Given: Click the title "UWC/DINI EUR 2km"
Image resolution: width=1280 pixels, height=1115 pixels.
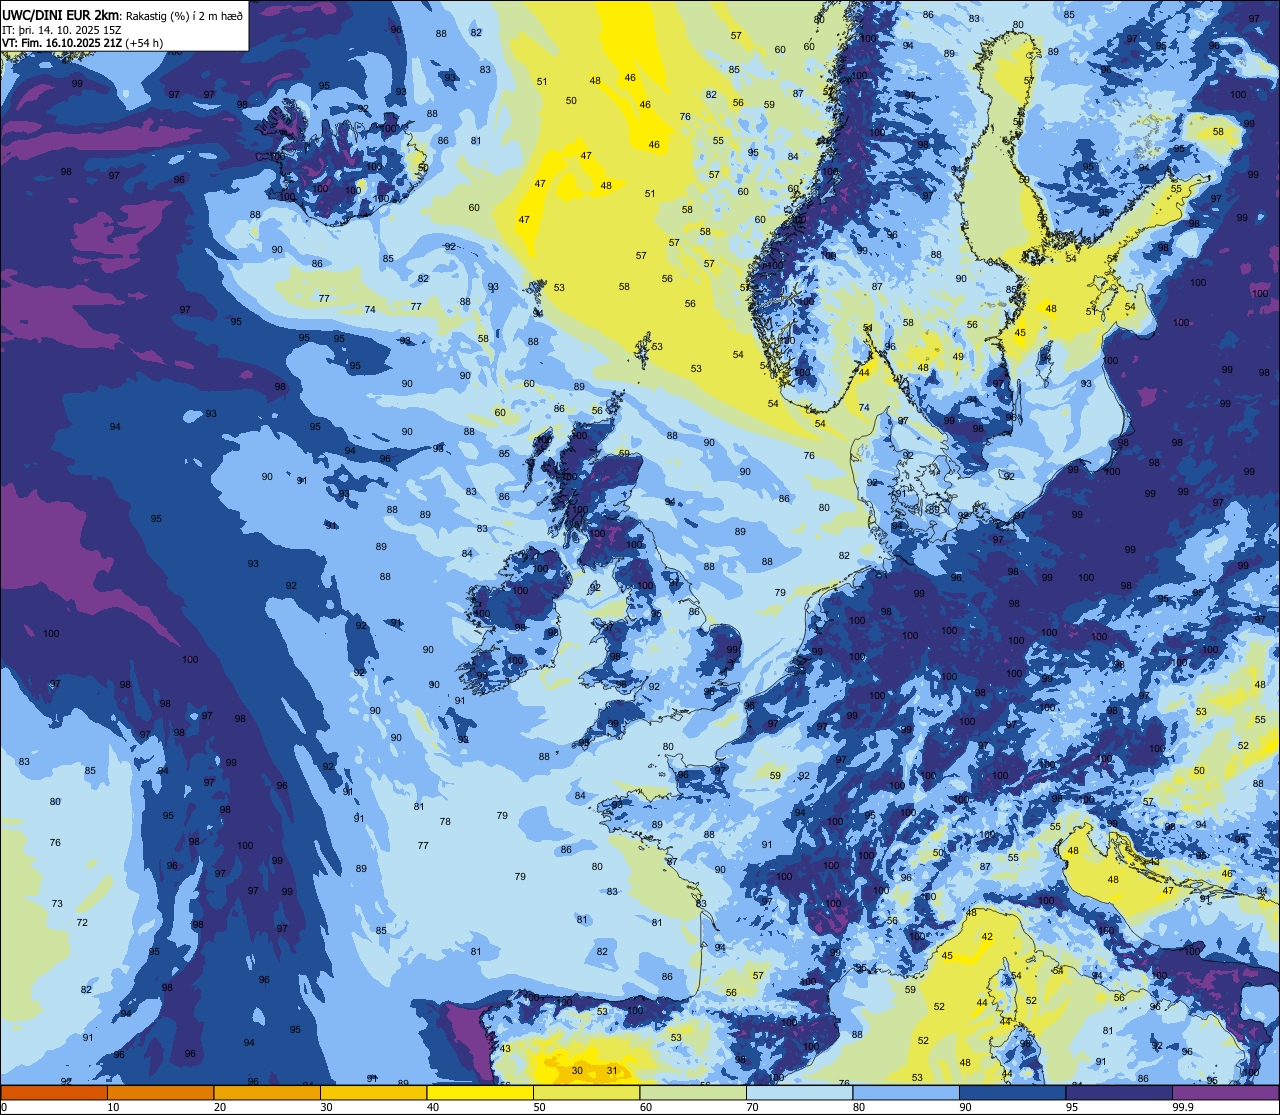Looking at the screenshot, I should [x=61, y=16].
